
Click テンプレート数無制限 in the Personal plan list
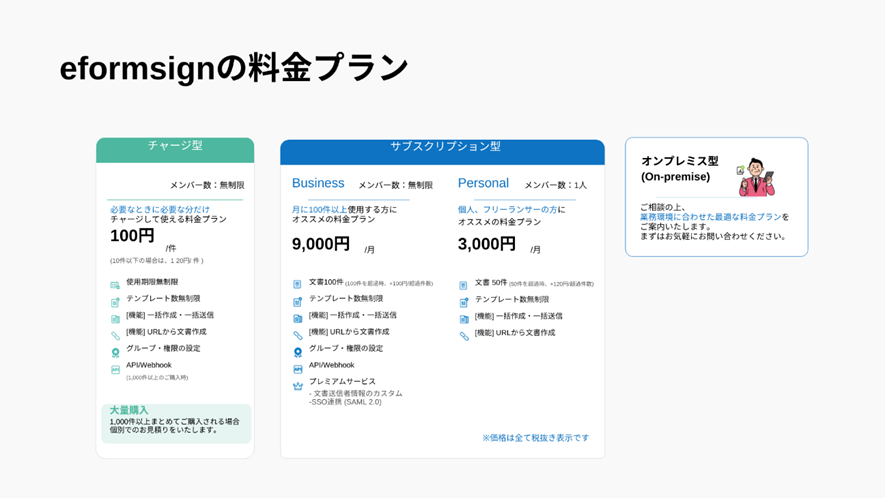512,299
